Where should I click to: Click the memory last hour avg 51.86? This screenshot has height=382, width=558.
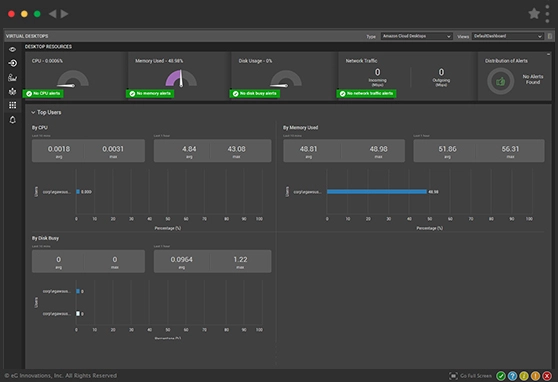point(447,149)
